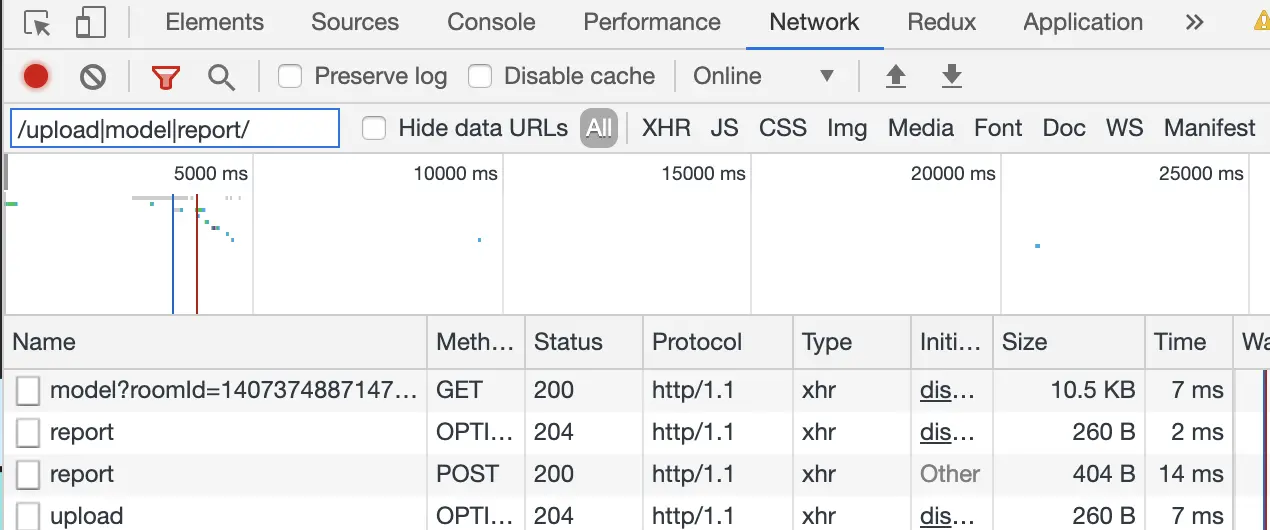
Task: Check the Disable cache option
Action: coord(481,76)
